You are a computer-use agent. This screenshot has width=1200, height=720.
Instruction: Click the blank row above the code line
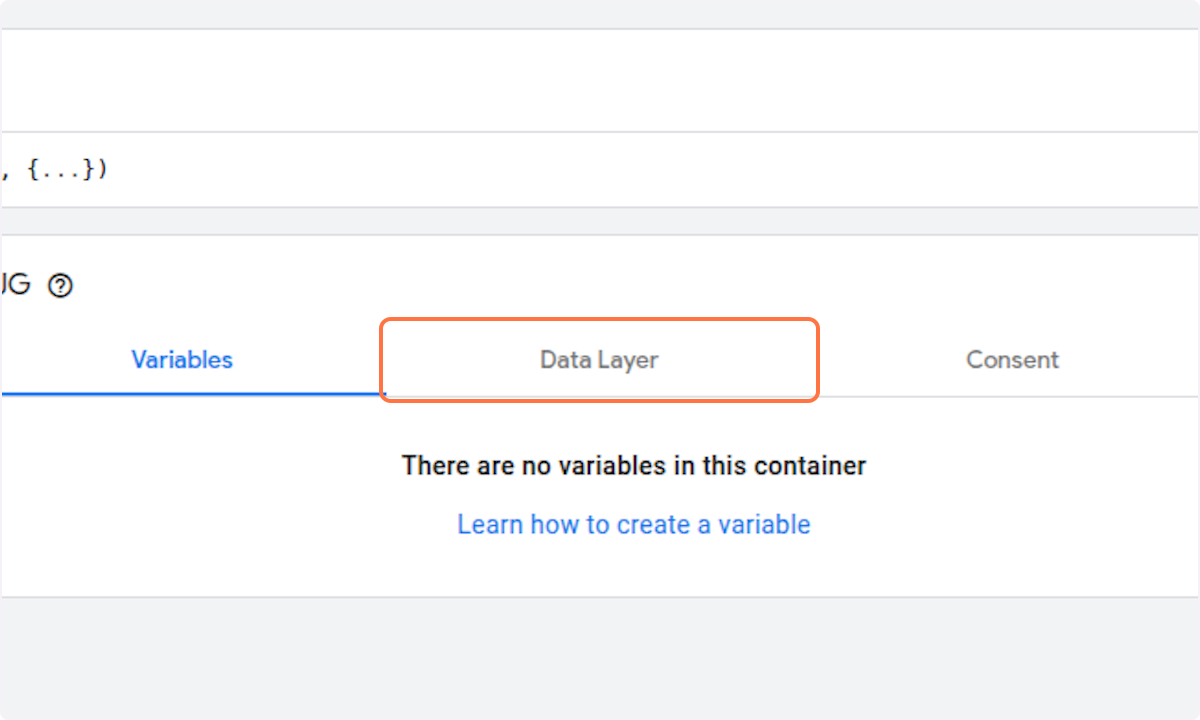click(600, 81)
